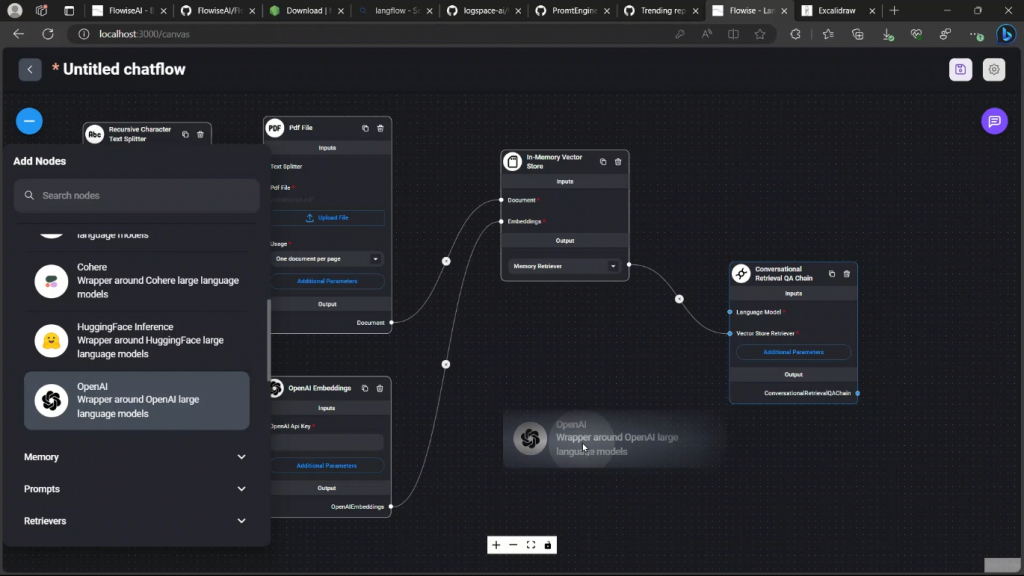This screenshot has width=1024, height=576.
Task: Open a new browser tab
Action: click(x=894, y=10)
